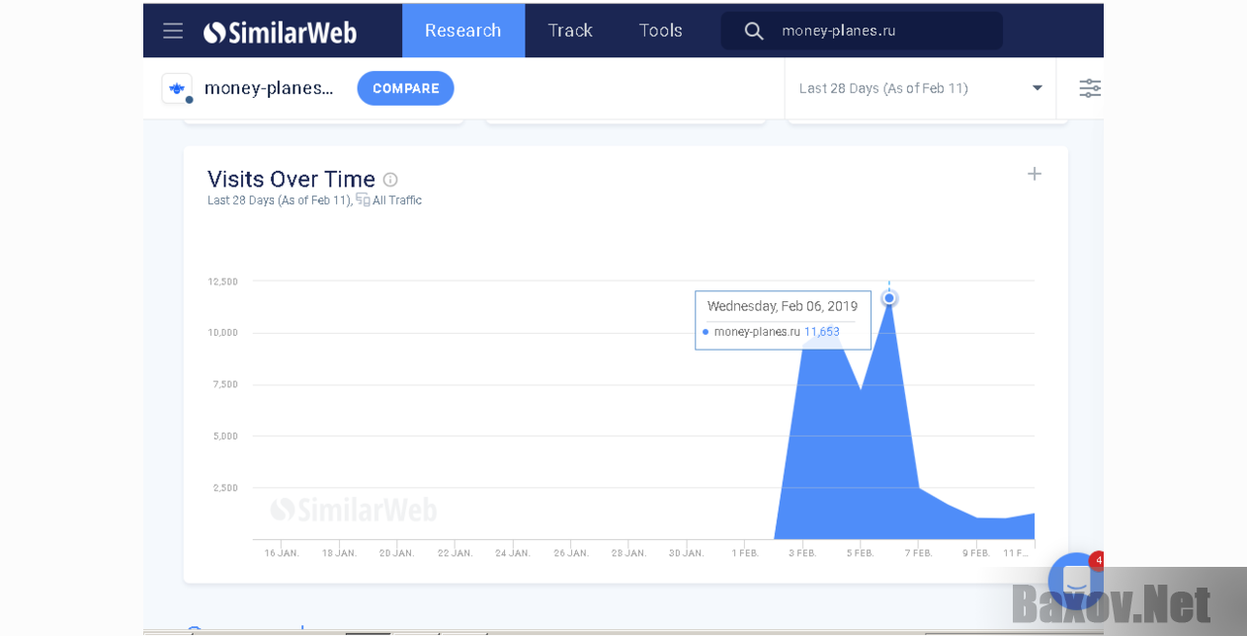This screenshot has height=636, width=1247.
Task: Select the Feb 06 data point on chart
Action: [x=889, y=298]
